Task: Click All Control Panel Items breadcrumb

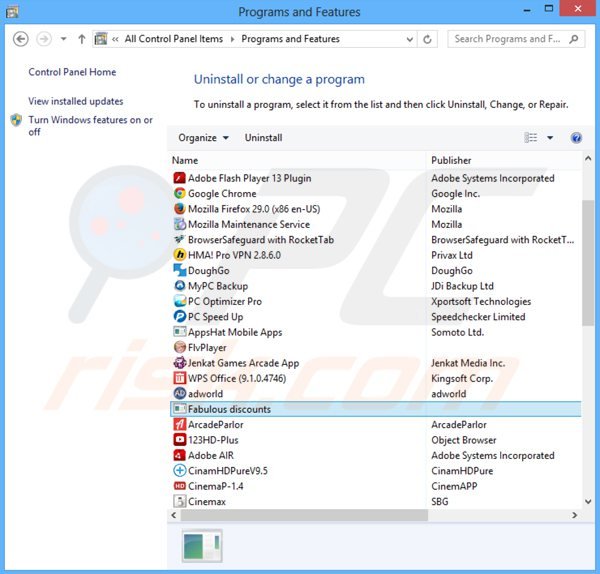Action: click(173, 39)
